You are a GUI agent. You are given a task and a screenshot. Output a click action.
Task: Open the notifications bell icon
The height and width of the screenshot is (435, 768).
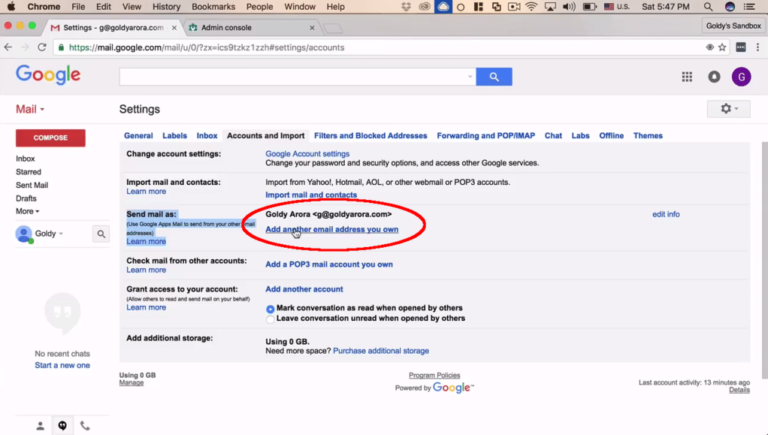pyautogui.click(x=714, y=77)
